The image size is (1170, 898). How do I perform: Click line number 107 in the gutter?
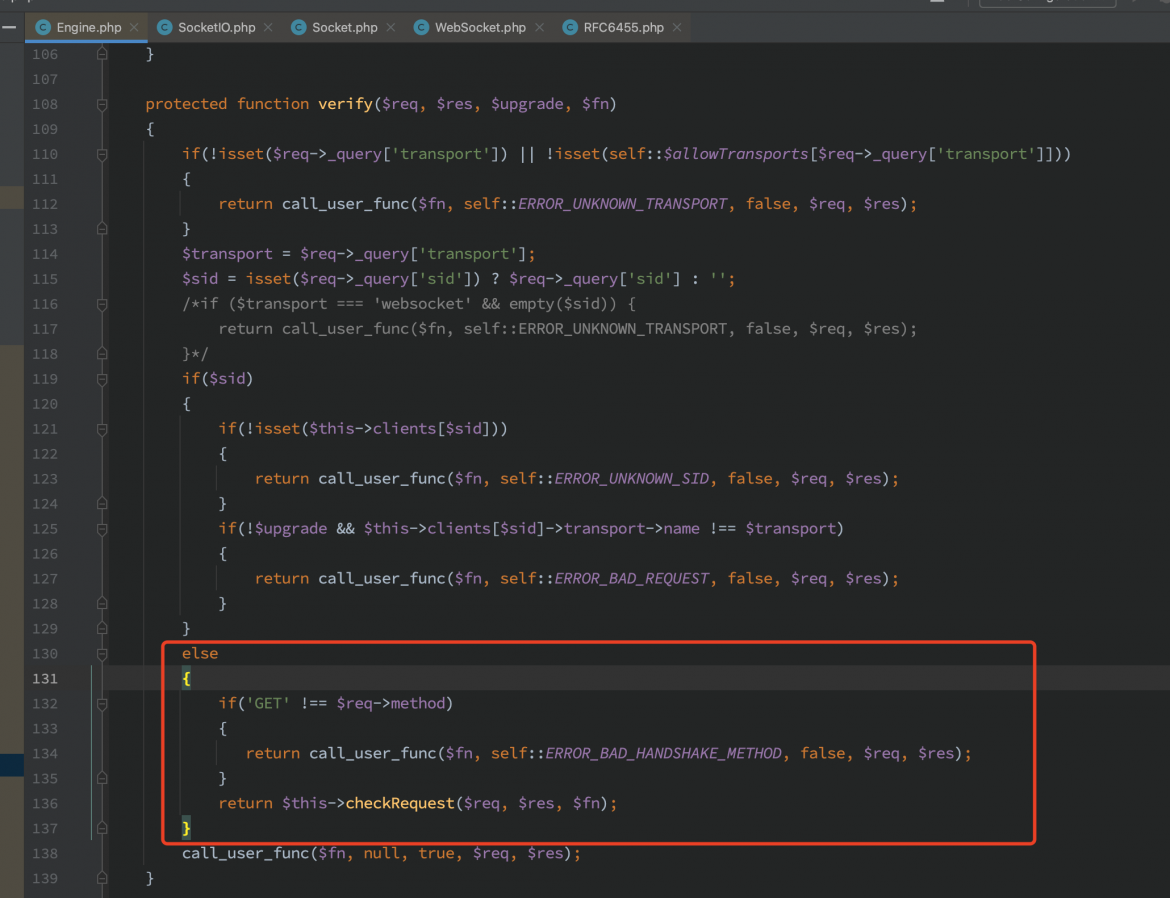pyautogui.click(x=45, y=79)
